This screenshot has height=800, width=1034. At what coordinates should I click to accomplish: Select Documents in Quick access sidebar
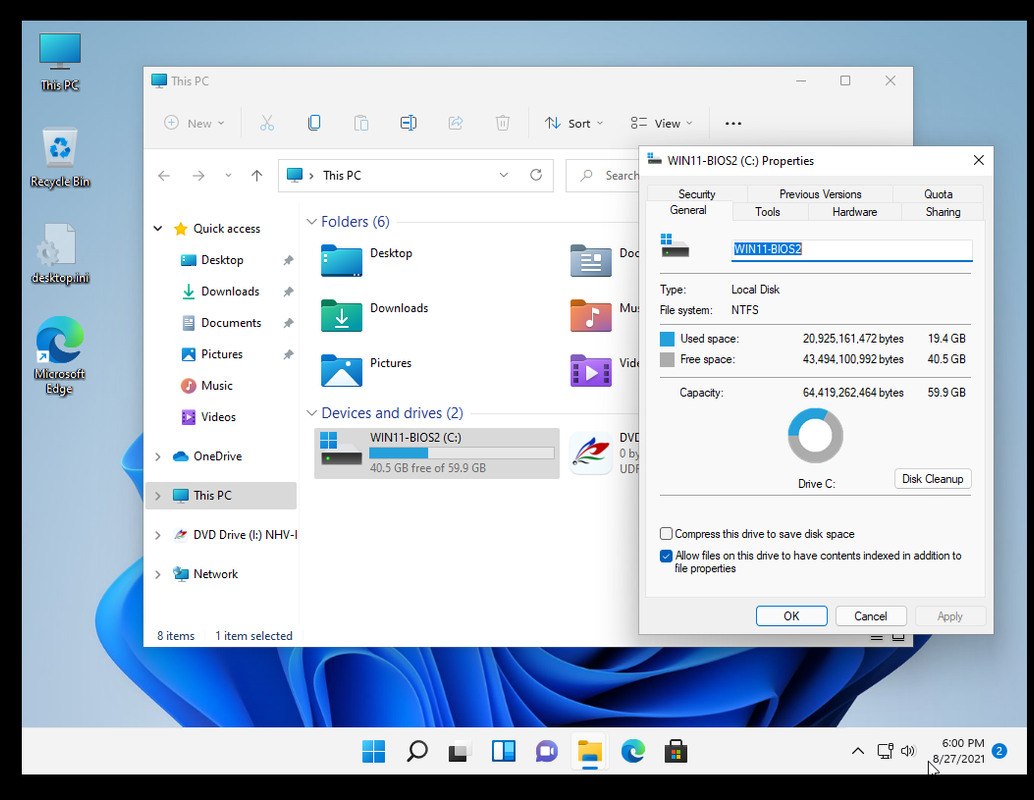[x=231, y=323]
